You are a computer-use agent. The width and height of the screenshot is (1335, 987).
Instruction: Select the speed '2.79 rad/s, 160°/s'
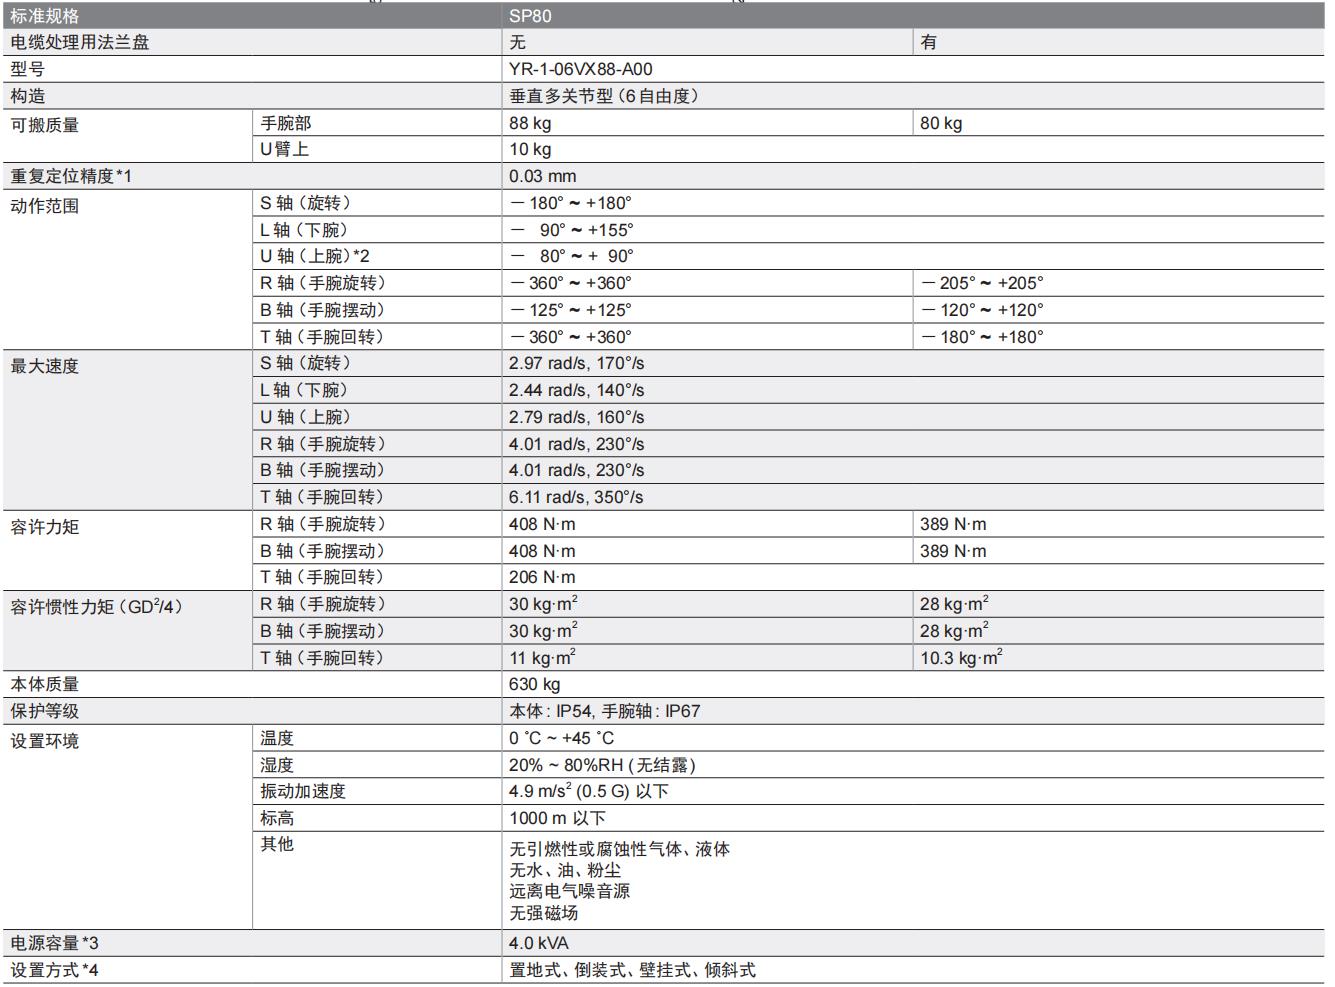click(x=577, y=417)
